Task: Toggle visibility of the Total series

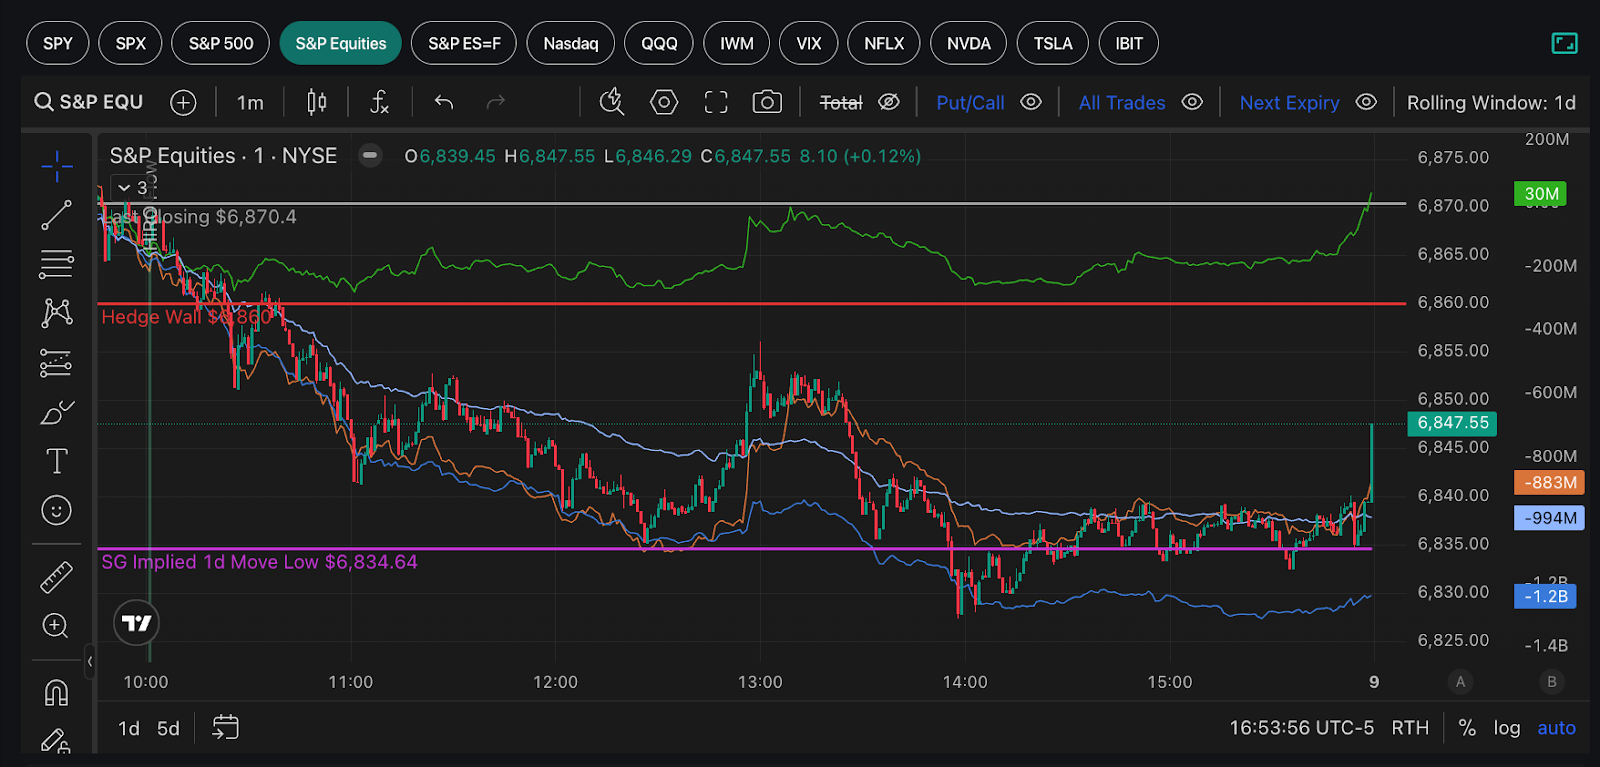Action: tap(889, 102)
